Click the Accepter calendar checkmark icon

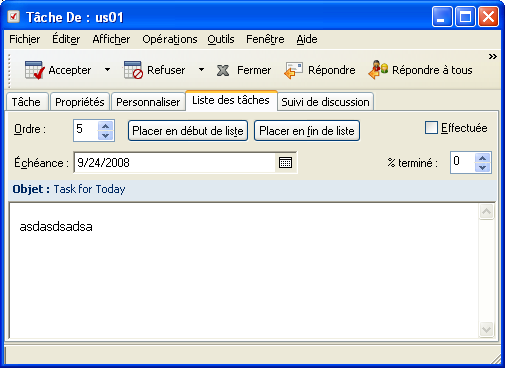(35, 70)
